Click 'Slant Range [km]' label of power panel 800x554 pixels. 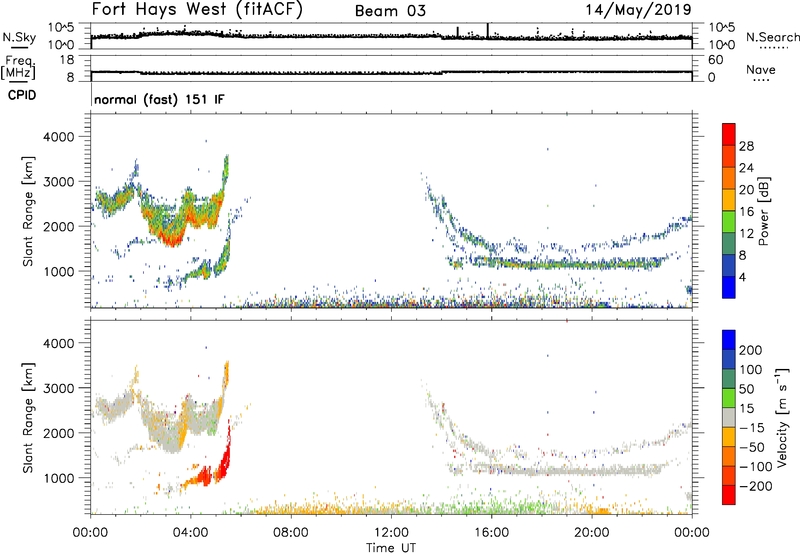(x=28, y=211)
